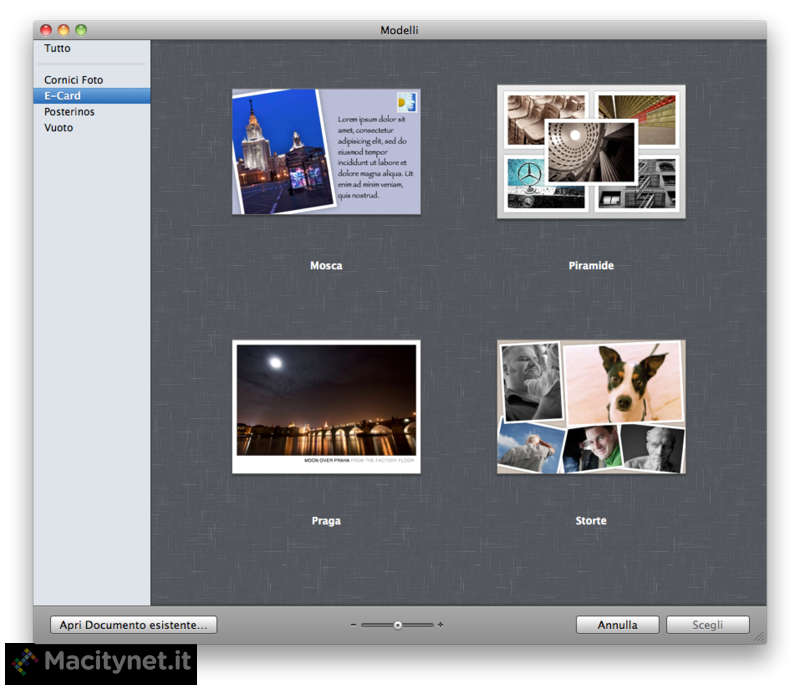The height and width of the screenshot is (690, 800).
Task: Click the minus icon beside zoom slider
Action: (x=354, y=625)
